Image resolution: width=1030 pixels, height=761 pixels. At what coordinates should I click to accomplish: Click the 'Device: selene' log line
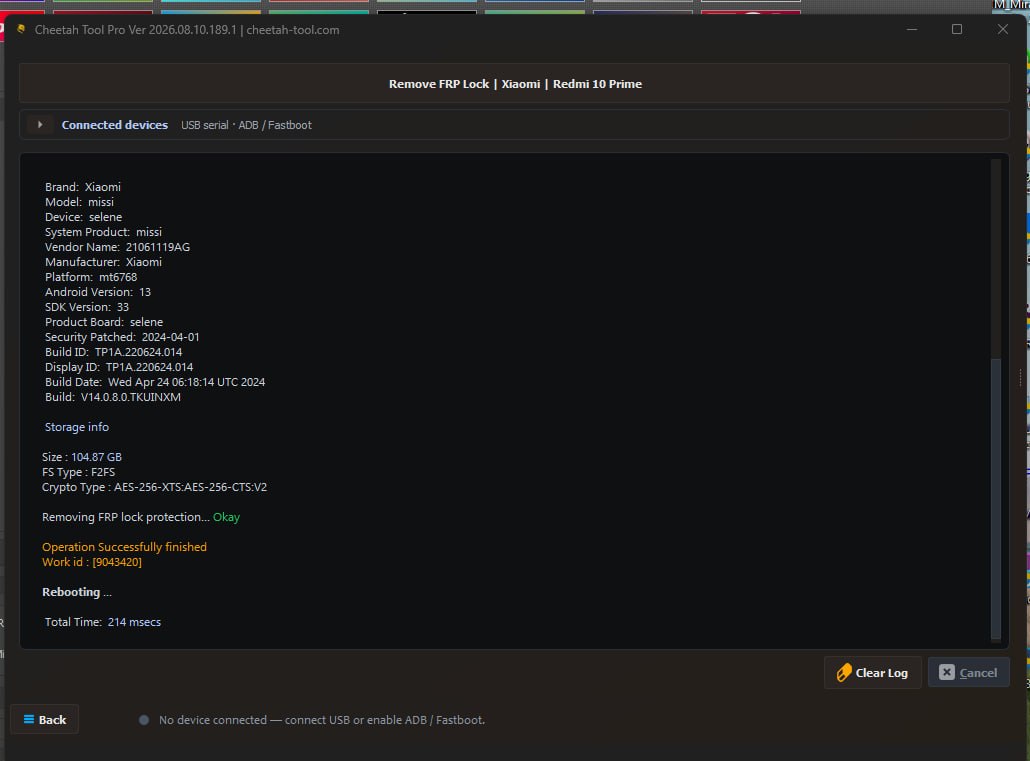[83, 217]
